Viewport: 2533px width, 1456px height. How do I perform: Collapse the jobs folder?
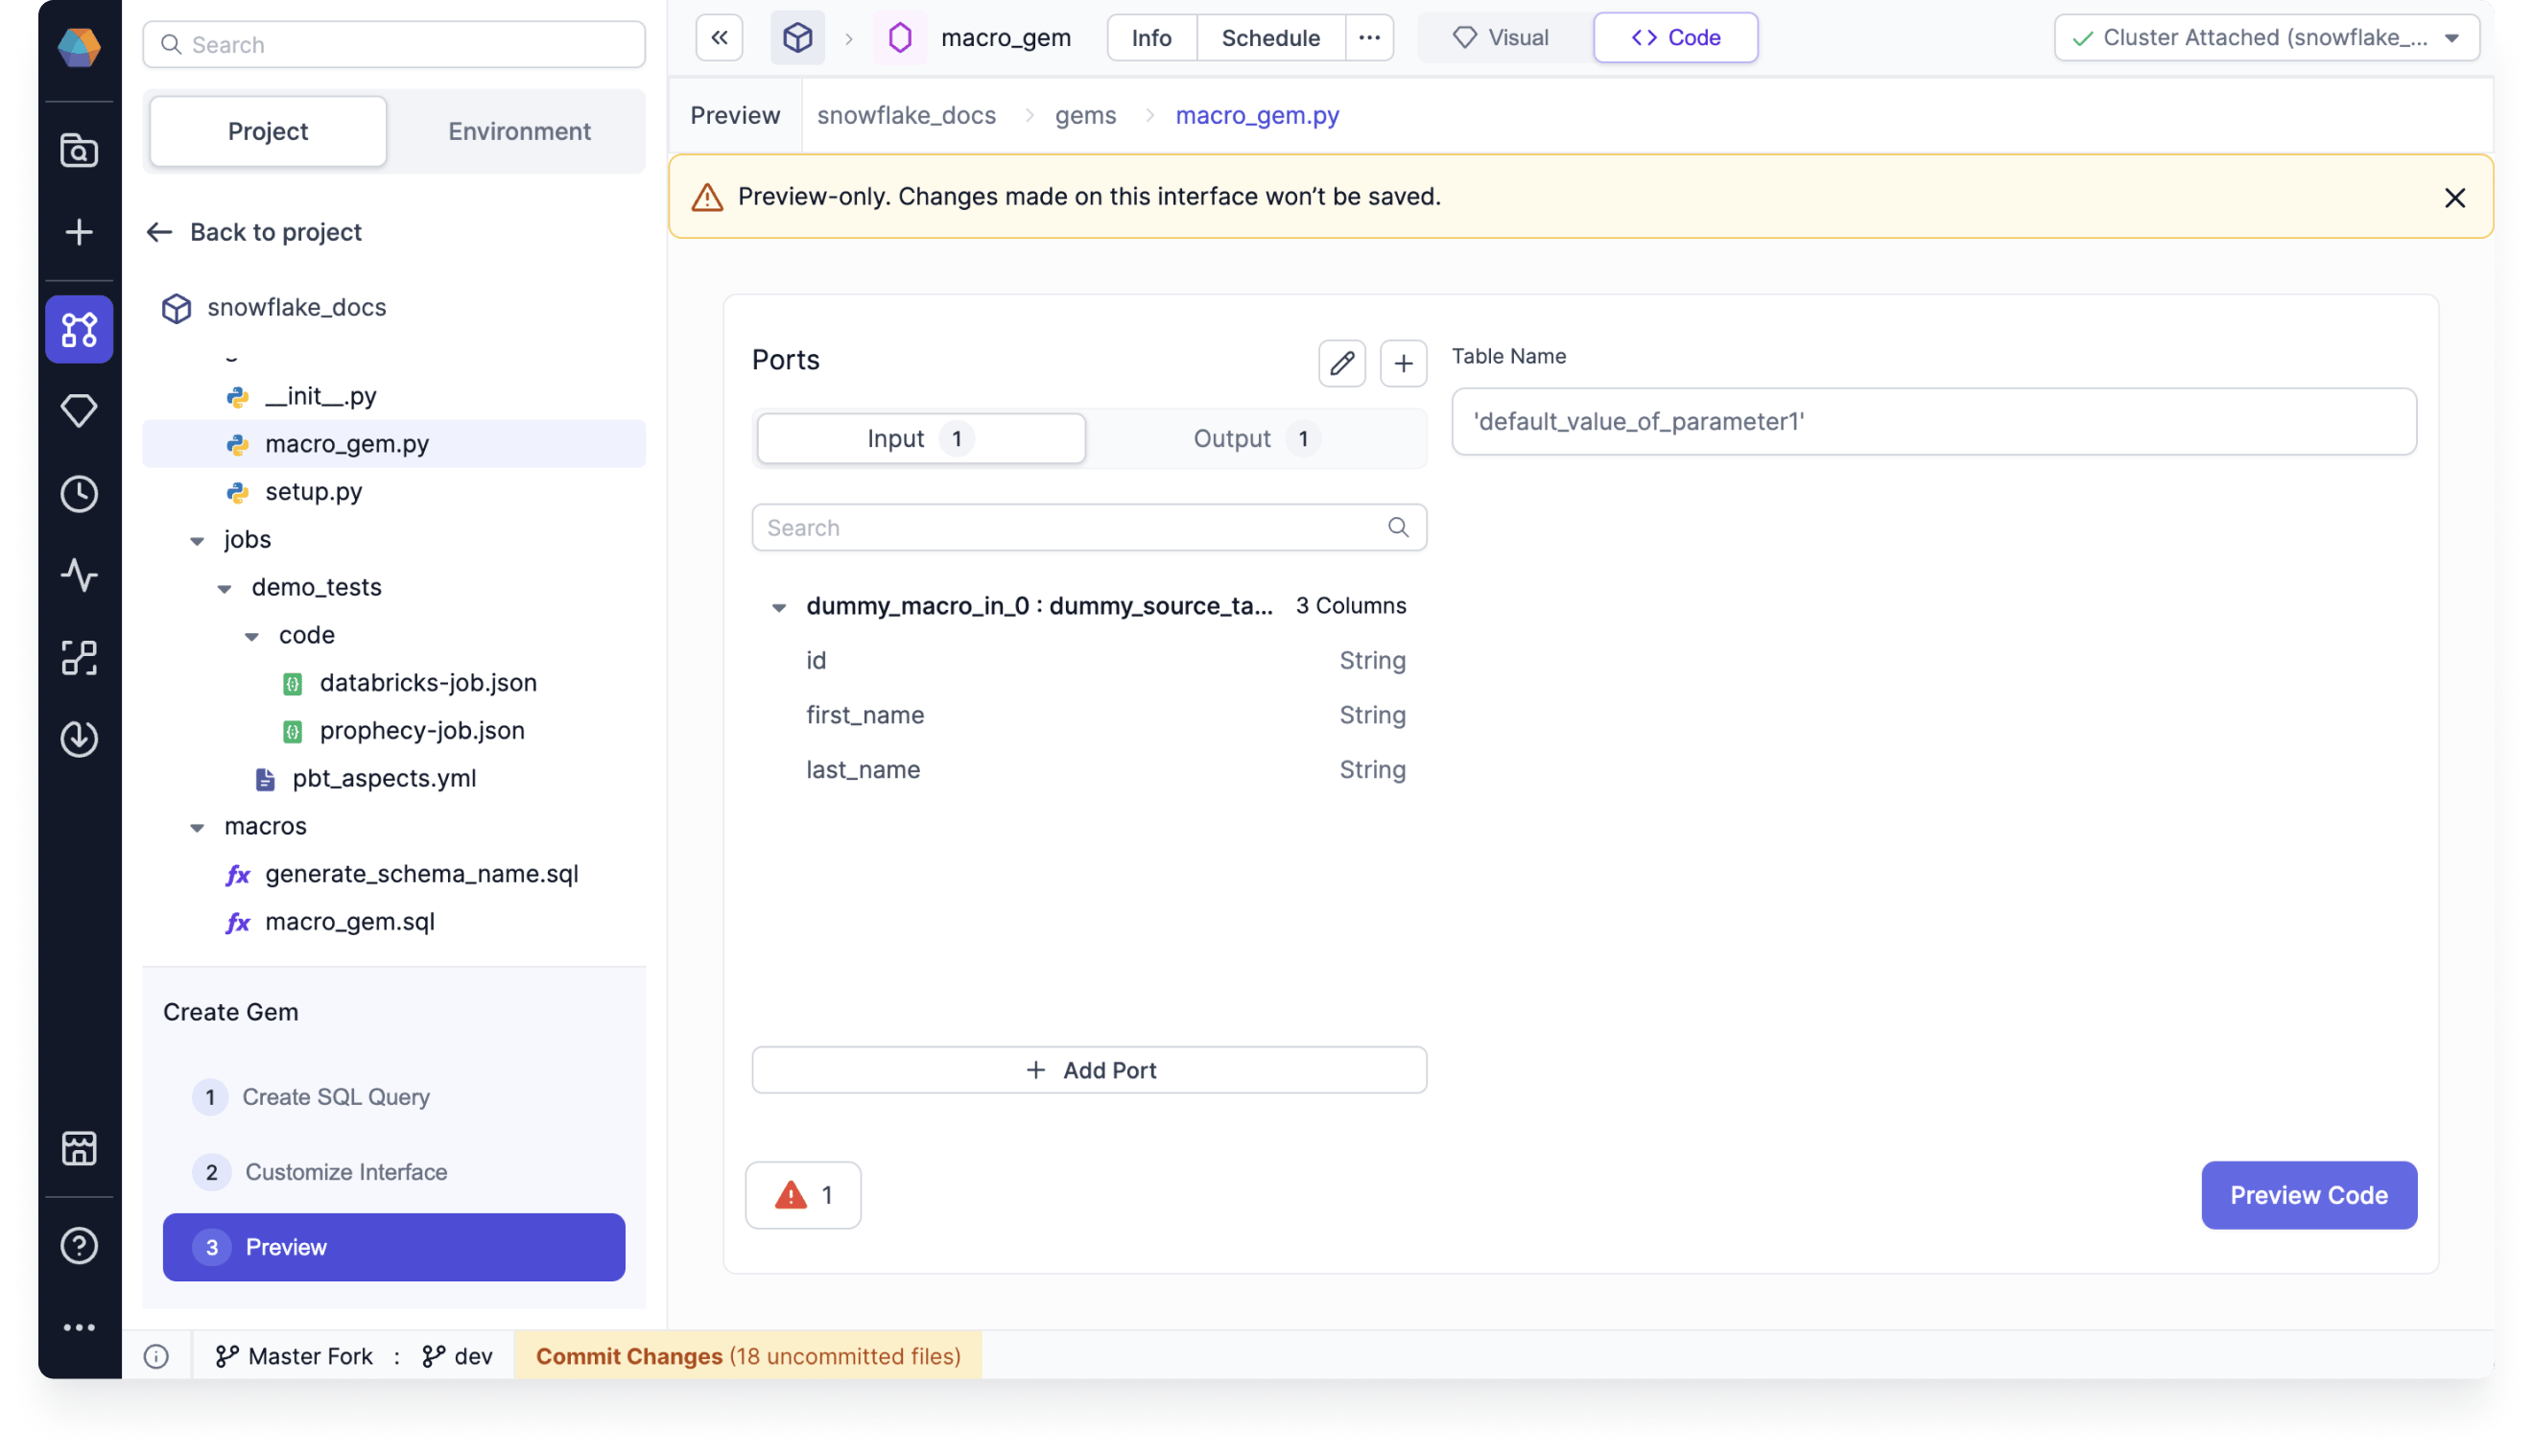click(x=197, y=541)
